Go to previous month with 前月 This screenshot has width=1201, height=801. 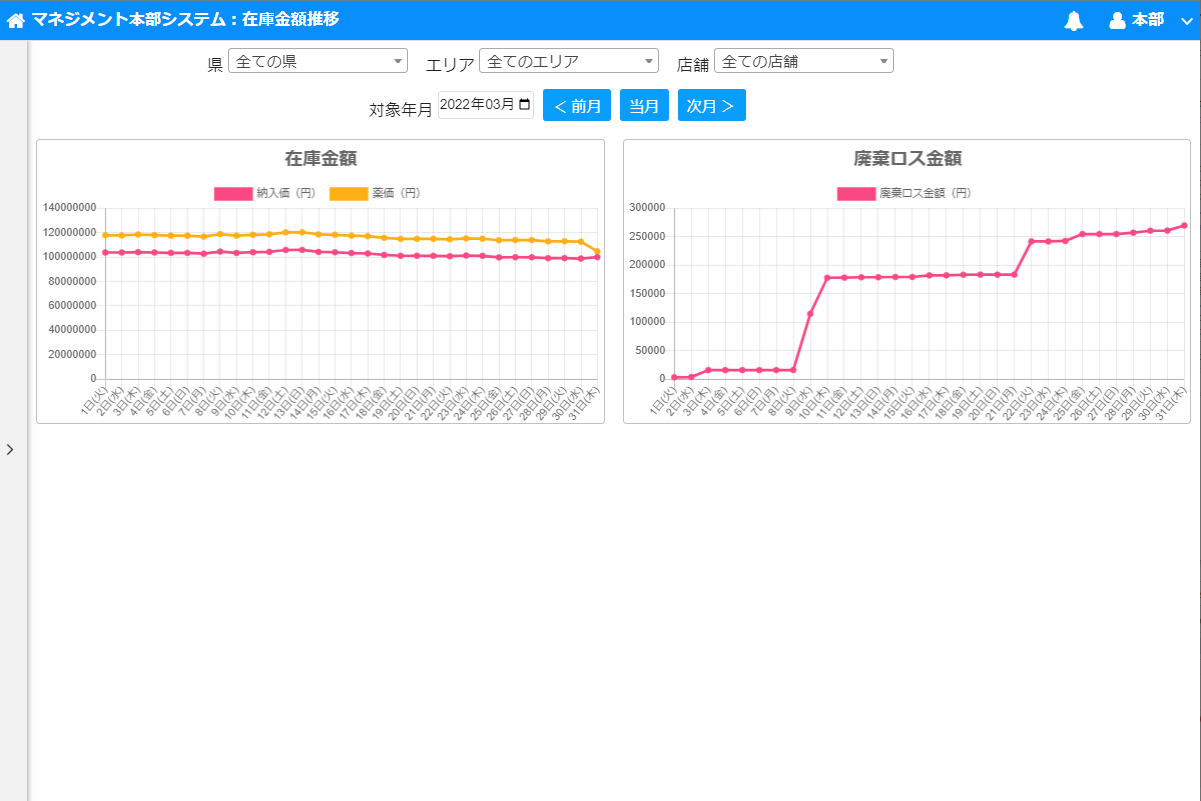coord(576,106)
